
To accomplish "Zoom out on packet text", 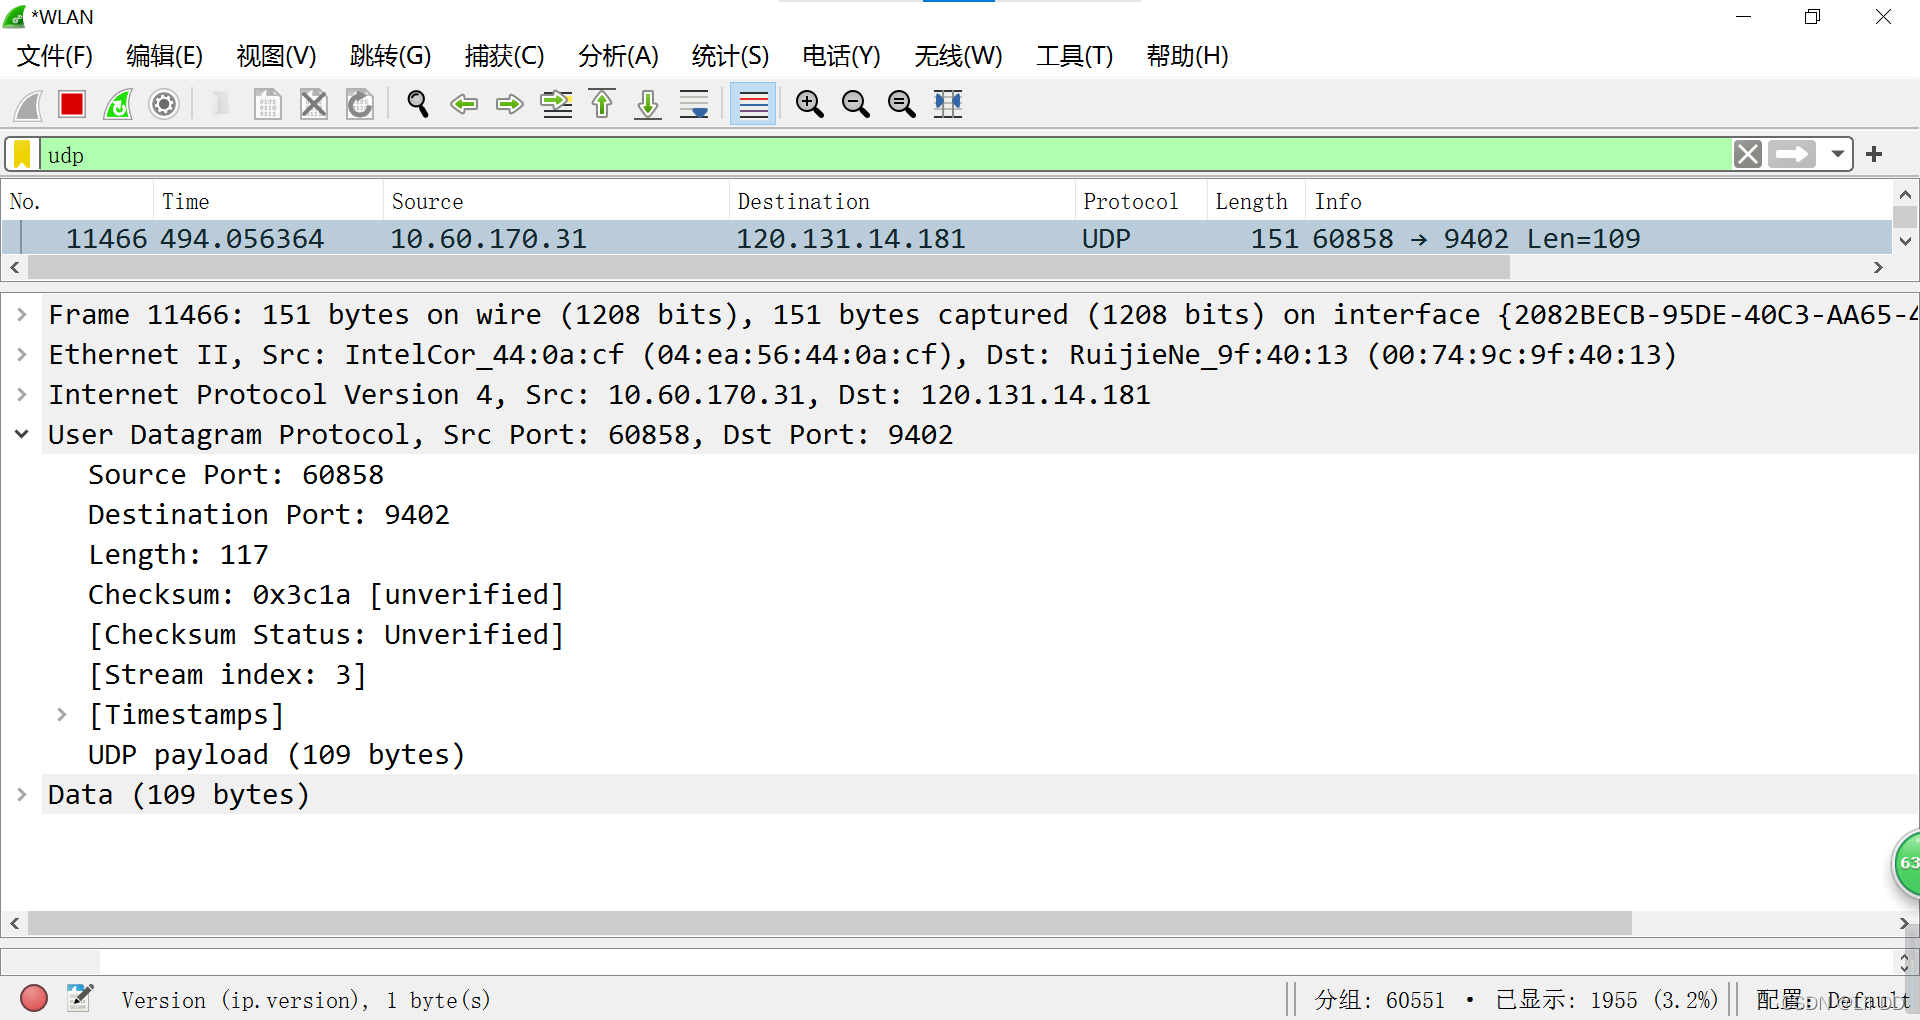I will (x=856, y=104).
